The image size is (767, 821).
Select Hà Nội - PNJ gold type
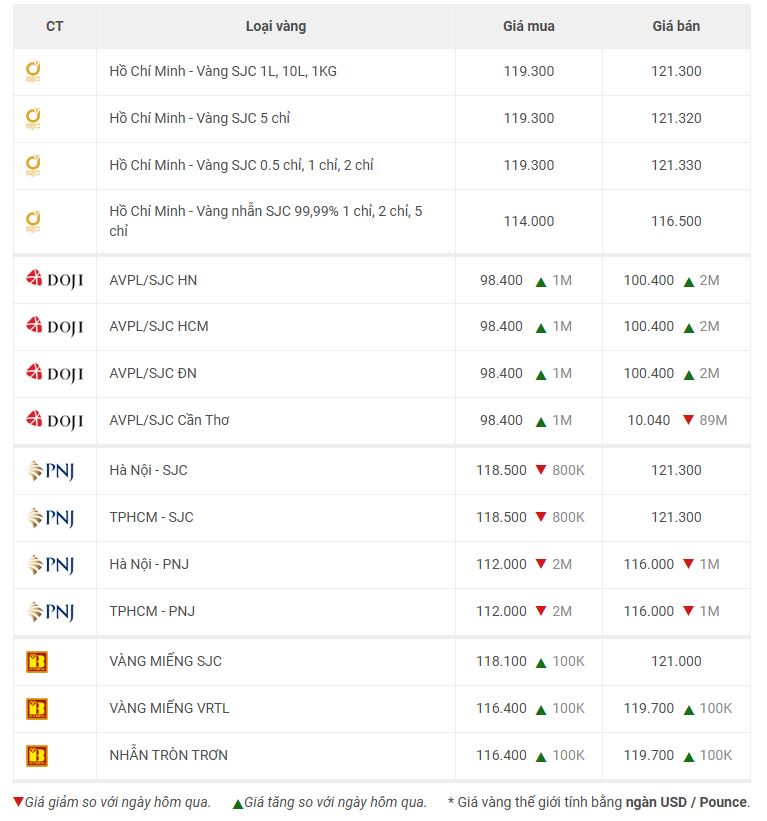[149, 564]
